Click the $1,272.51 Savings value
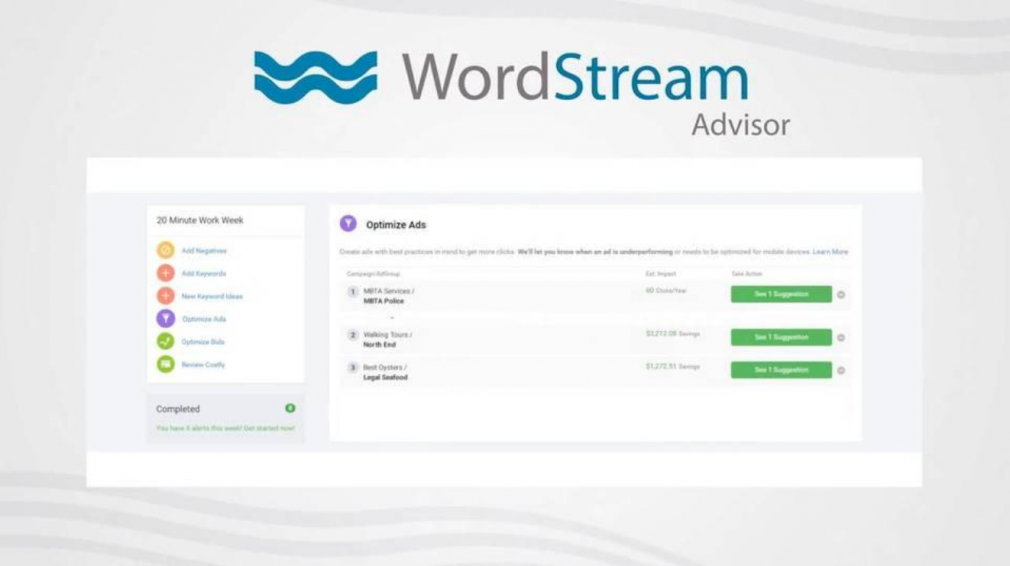Image resolution: width=1010 pixels, height=566 pixels. [672, 366]
